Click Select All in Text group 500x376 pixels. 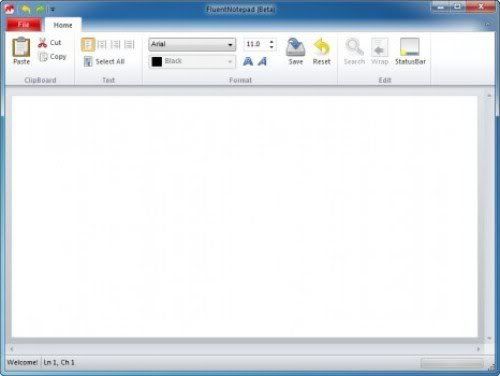[104, 61]
